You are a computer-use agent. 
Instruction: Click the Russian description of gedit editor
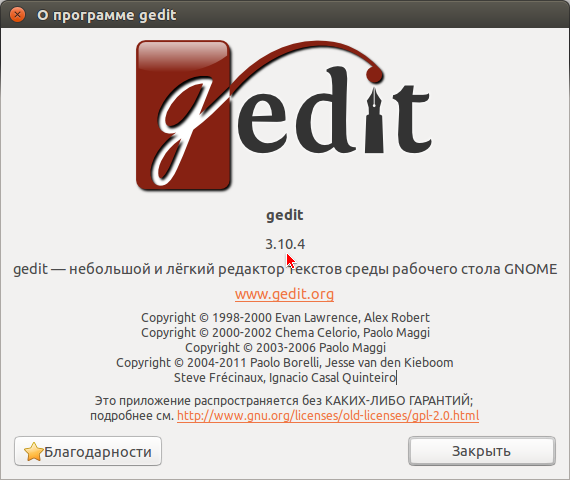pyautogui.click(x=285, y=269)
